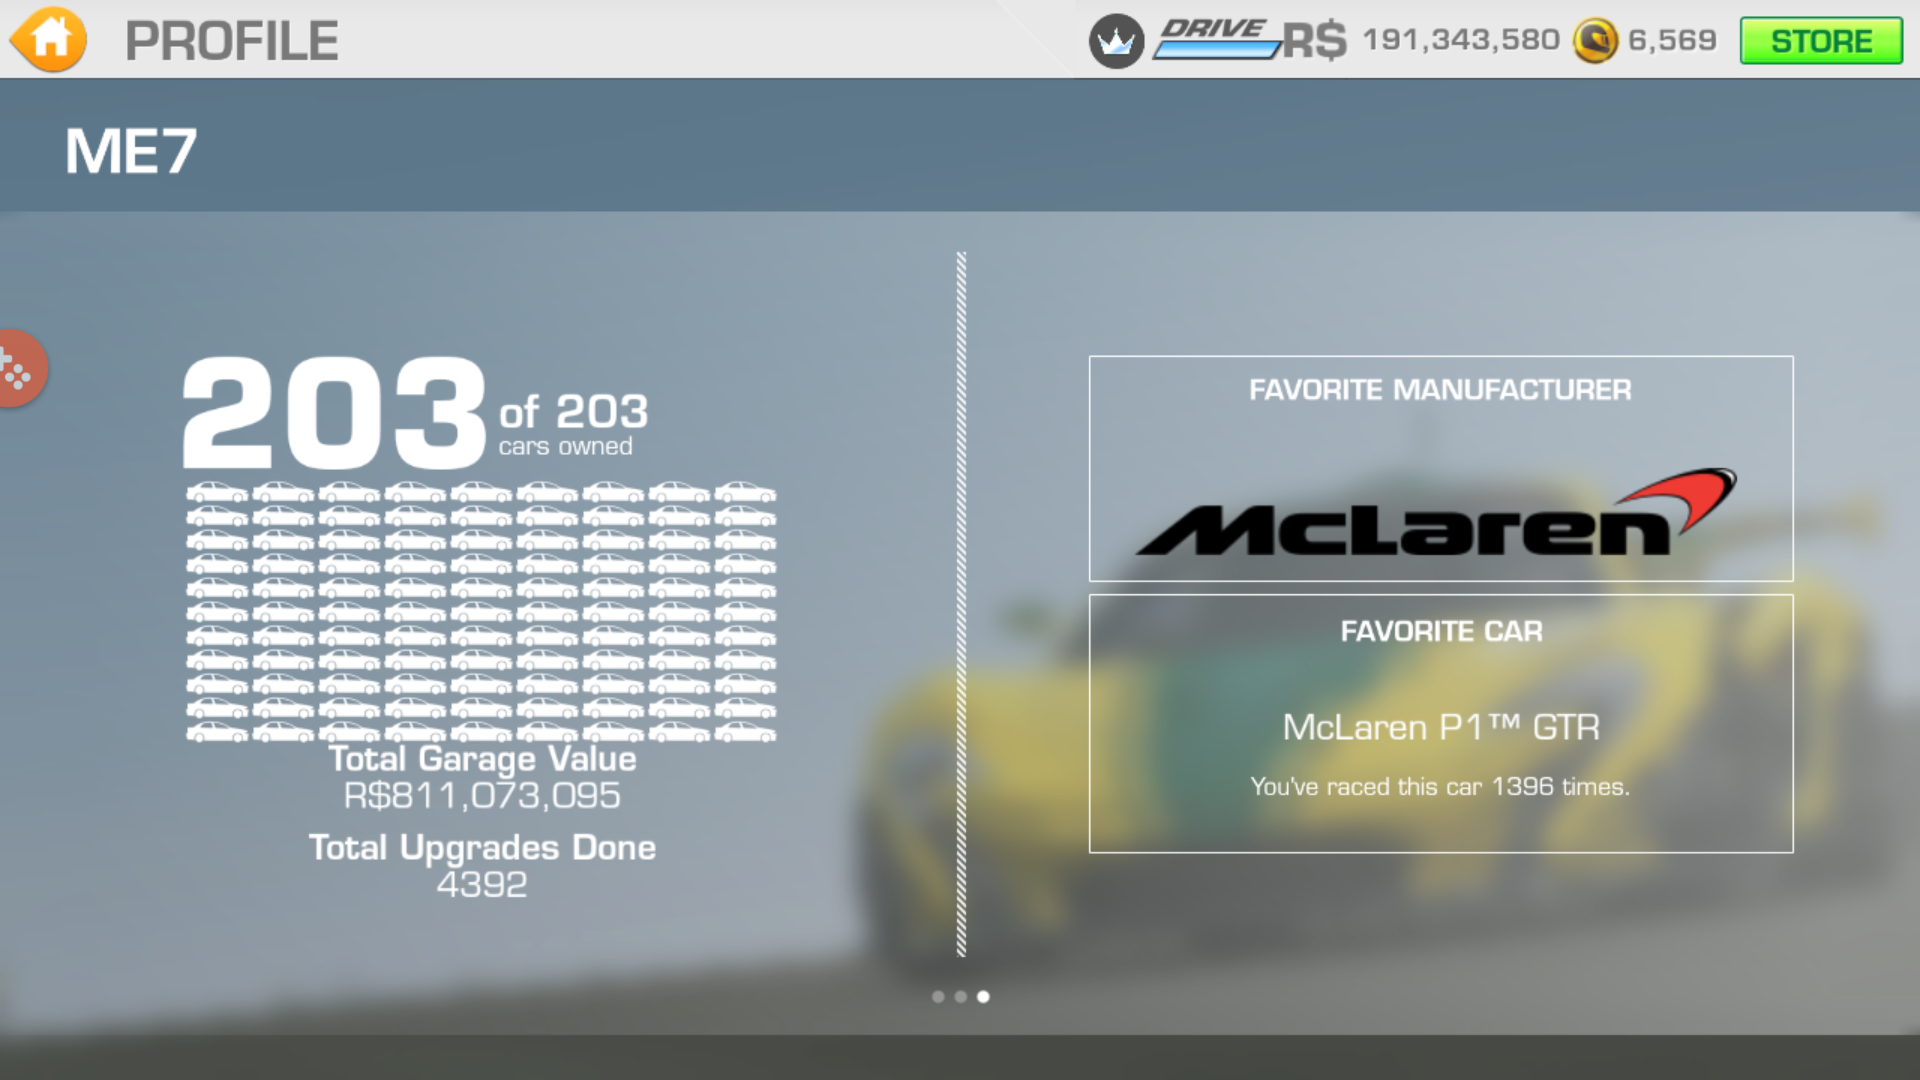Viewport: 1920px width, 1080px height.
Task: Tap the gold balance 6,569
Action: click(1672, 40)
